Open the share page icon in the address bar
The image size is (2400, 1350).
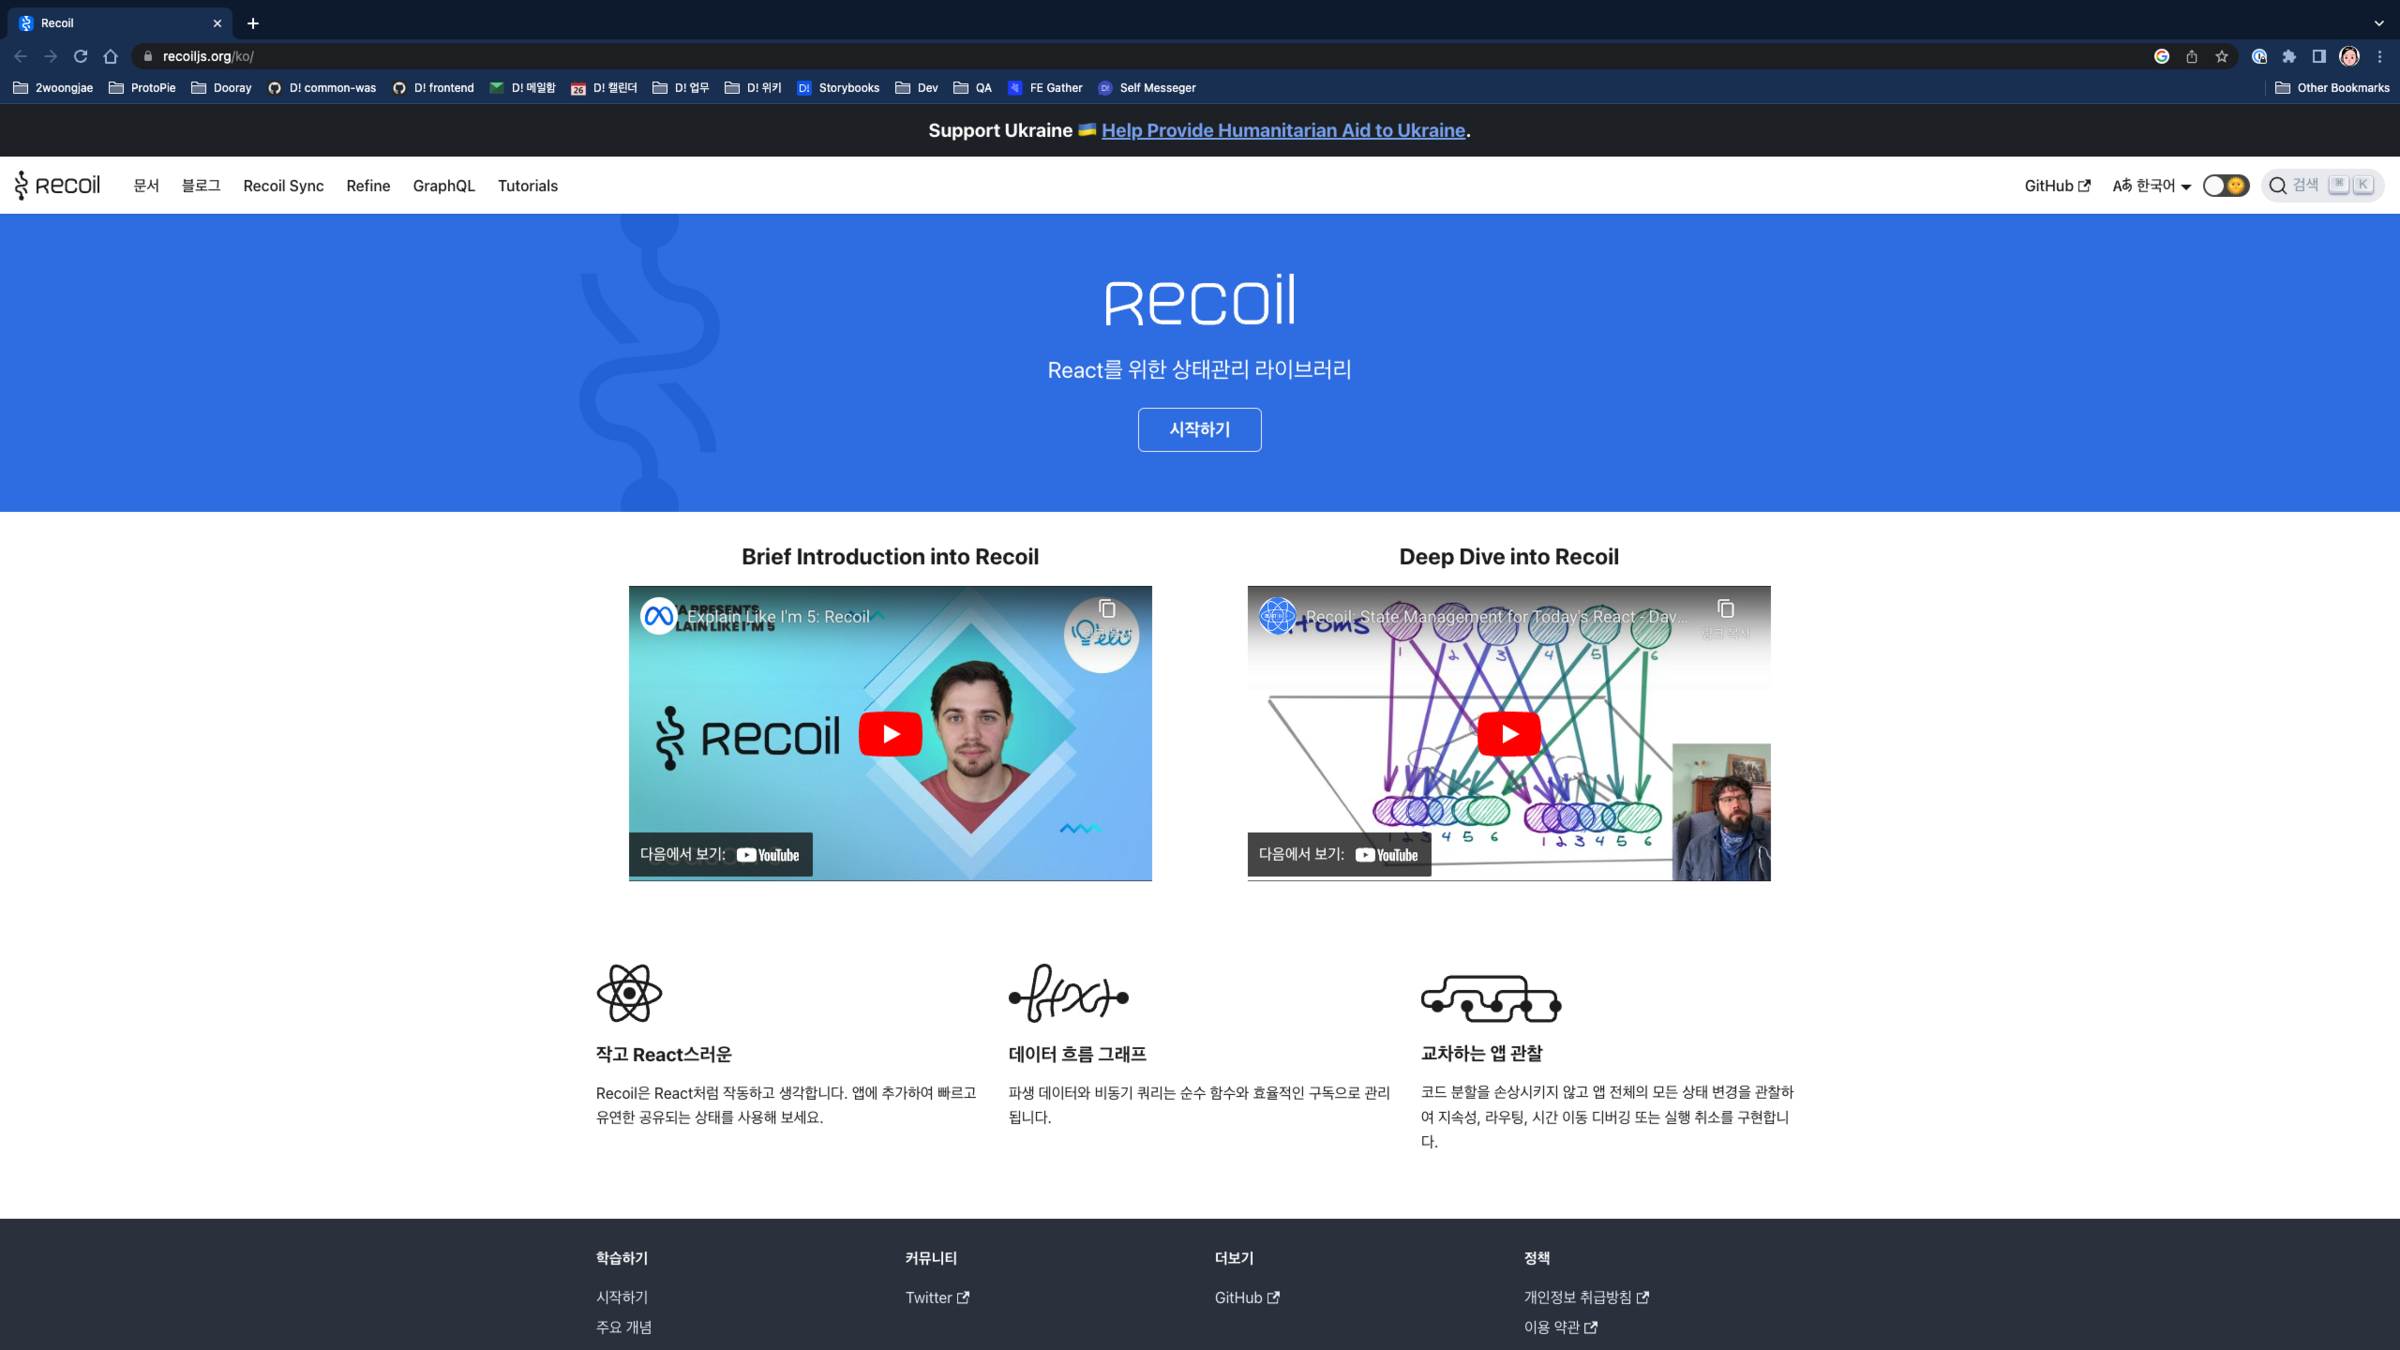(2191, 56)
